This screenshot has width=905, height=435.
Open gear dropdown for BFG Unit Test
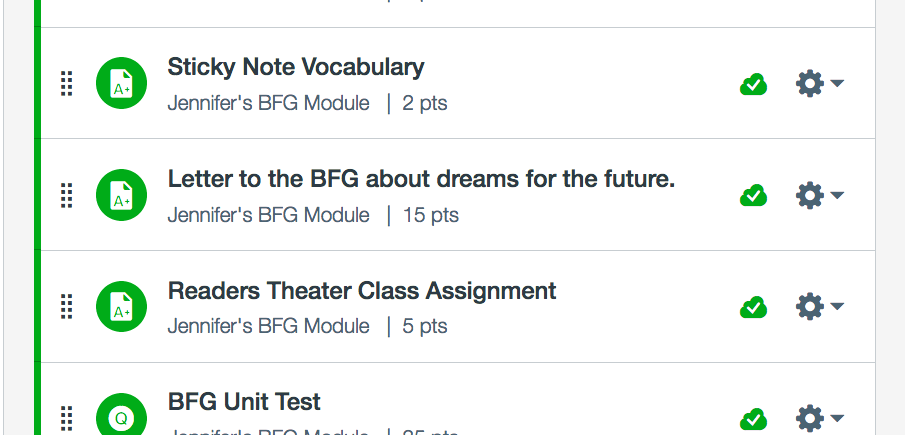[x=819, y=418]
